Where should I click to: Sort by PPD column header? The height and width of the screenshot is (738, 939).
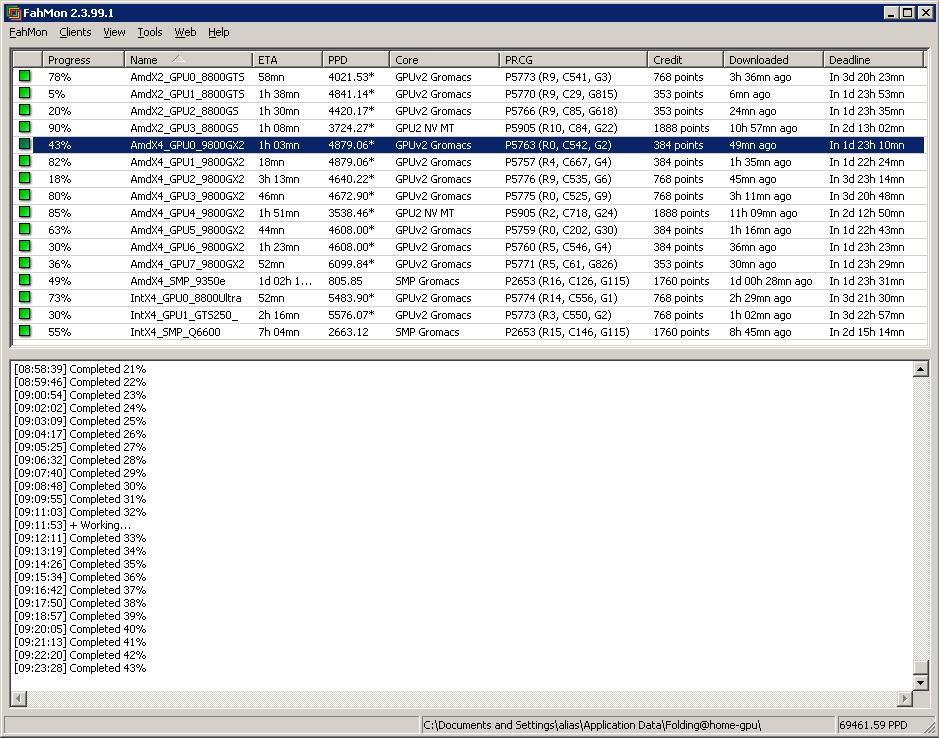point(356,60)
